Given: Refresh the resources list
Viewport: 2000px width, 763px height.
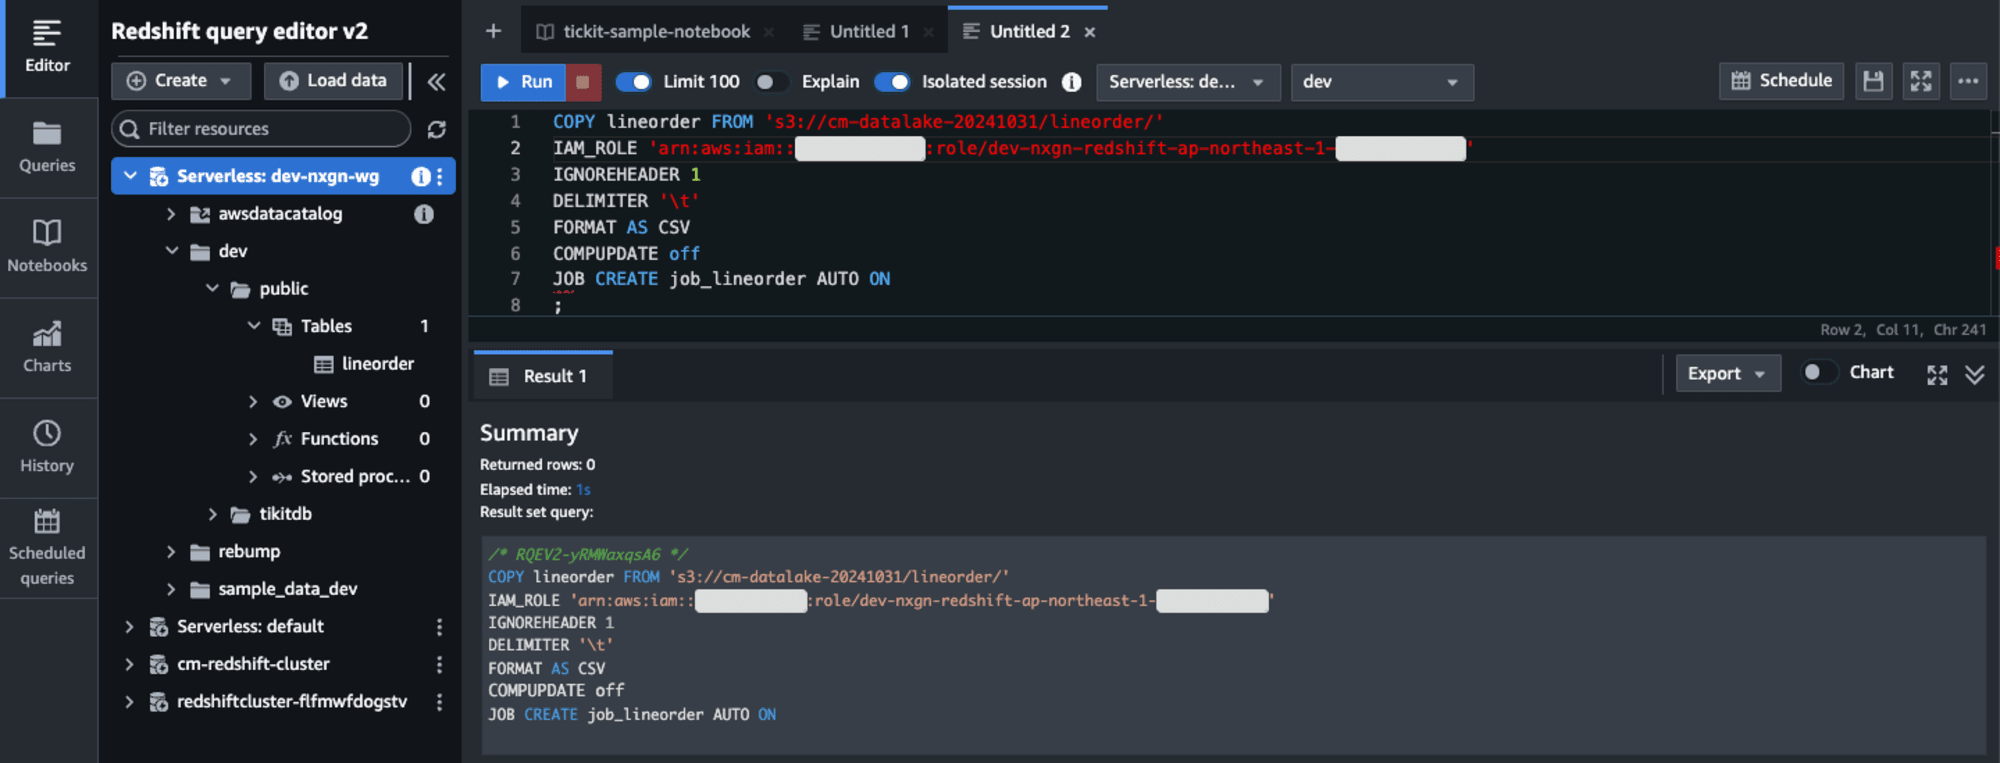Looking at the screenshot, I should point(436,129).
